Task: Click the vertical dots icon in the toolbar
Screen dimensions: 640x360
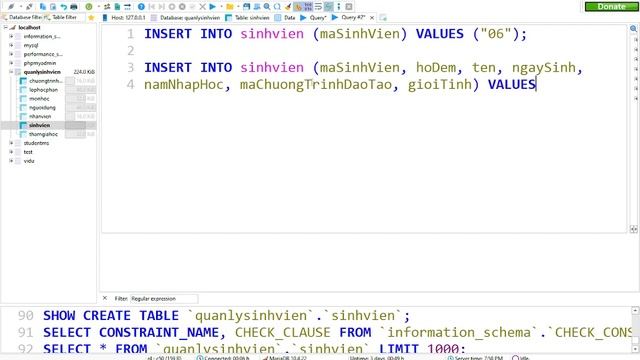Action: [338, 7]
